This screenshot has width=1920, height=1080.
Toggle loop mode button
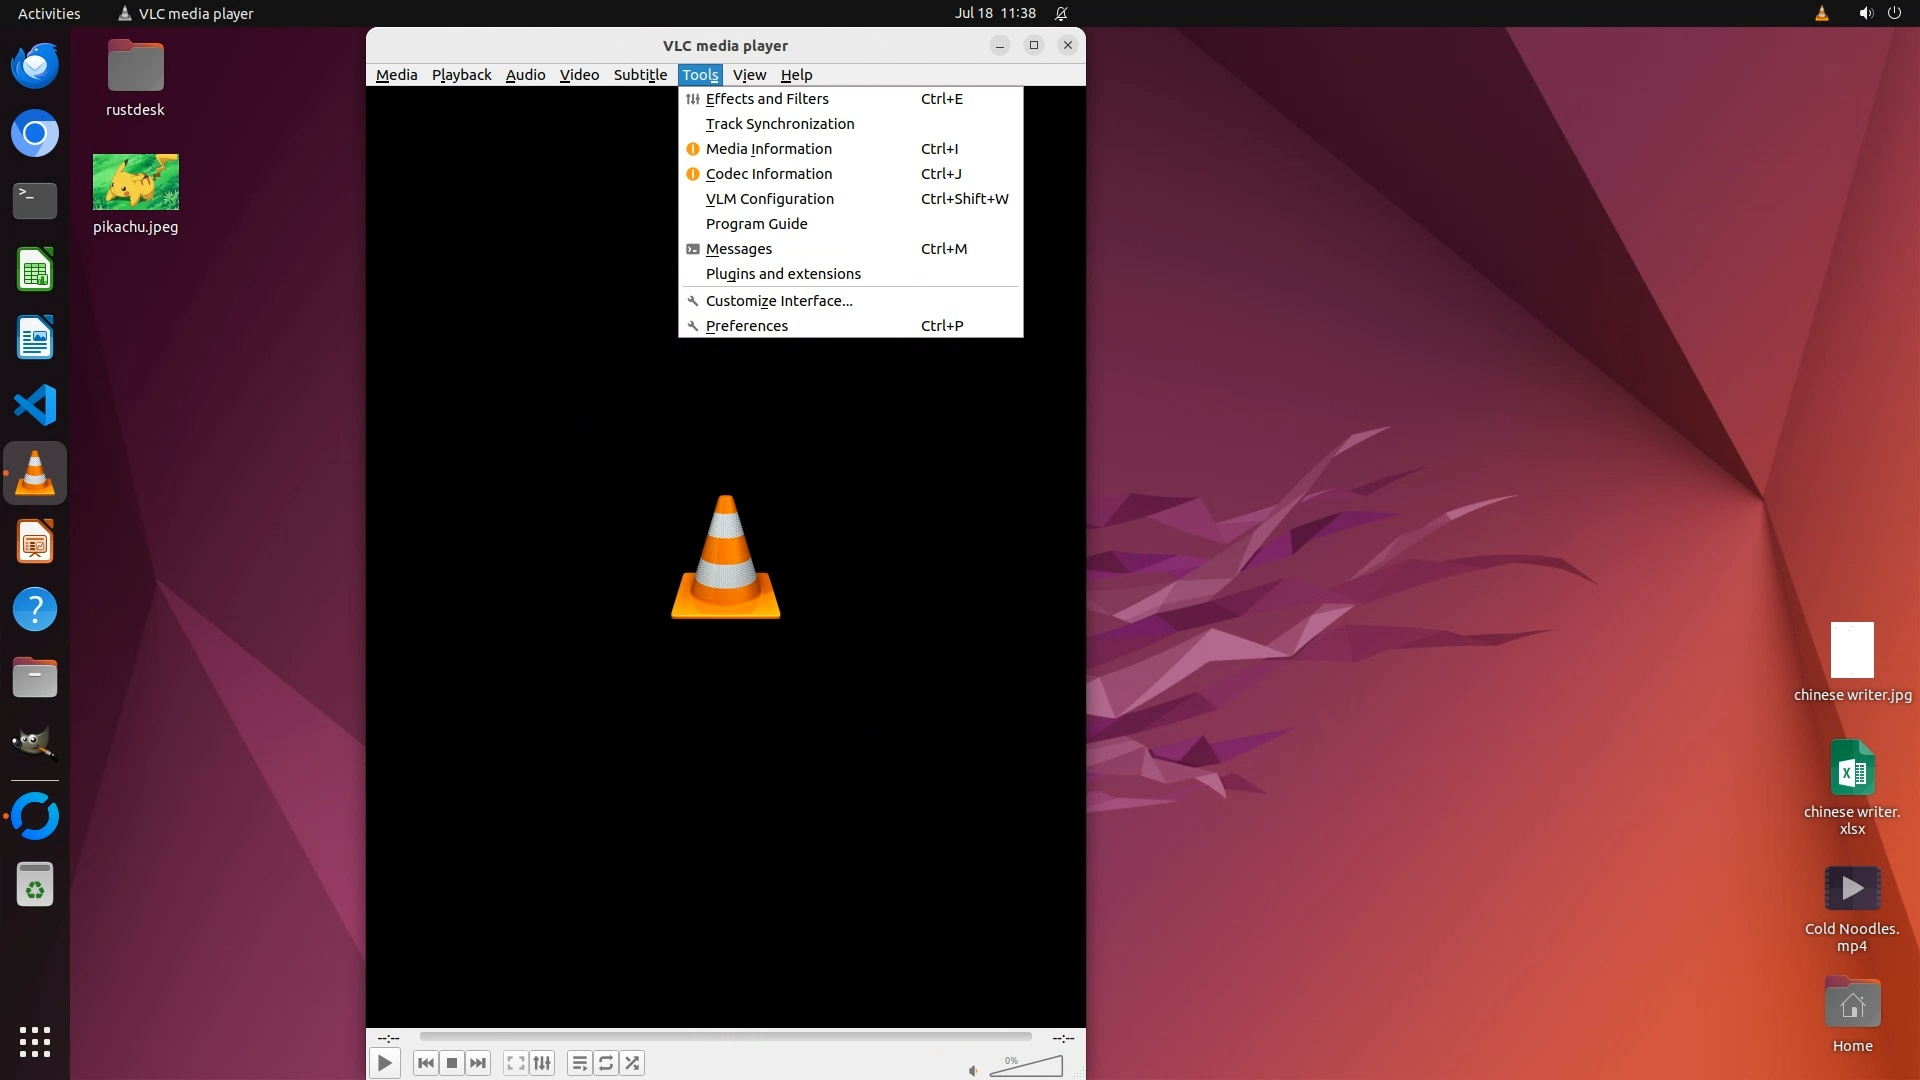(606, 1063)
